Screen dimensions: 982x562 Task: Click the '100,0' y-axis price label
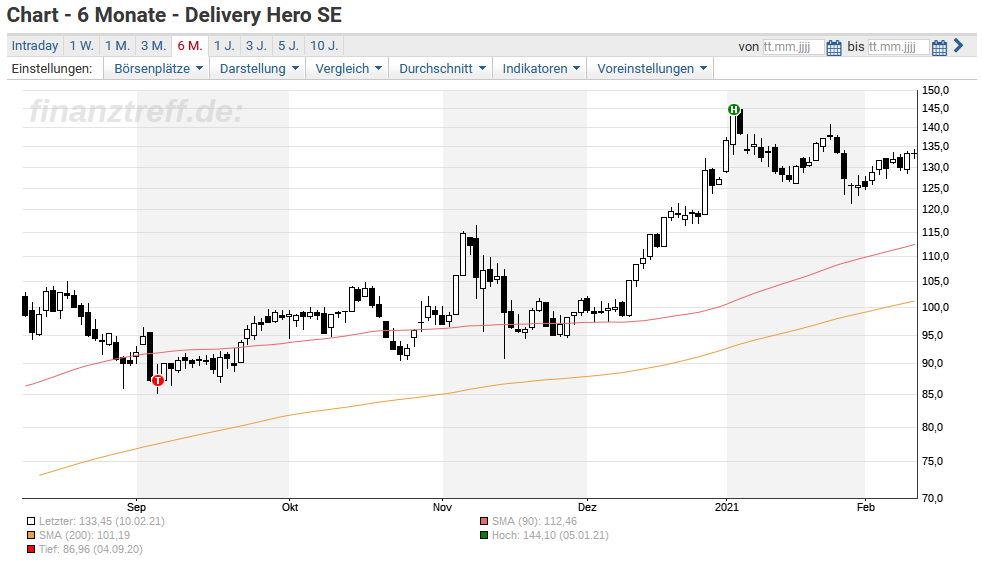point(935,307)
